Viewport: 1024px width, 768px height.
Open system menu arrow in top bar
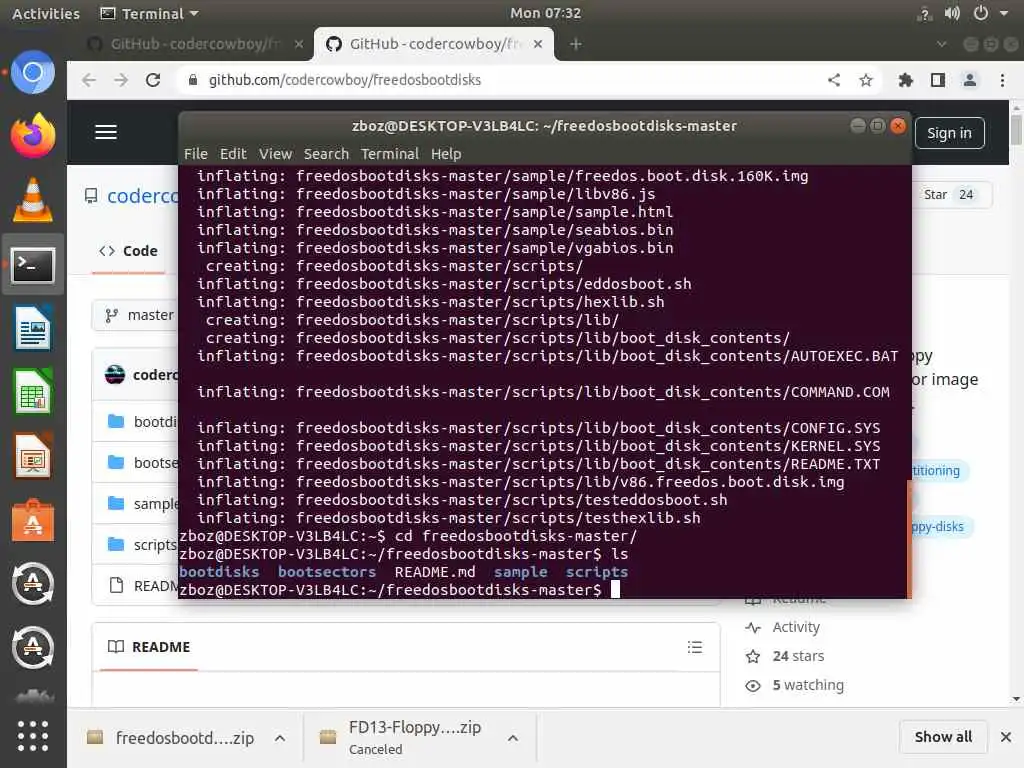[1004, 13]
